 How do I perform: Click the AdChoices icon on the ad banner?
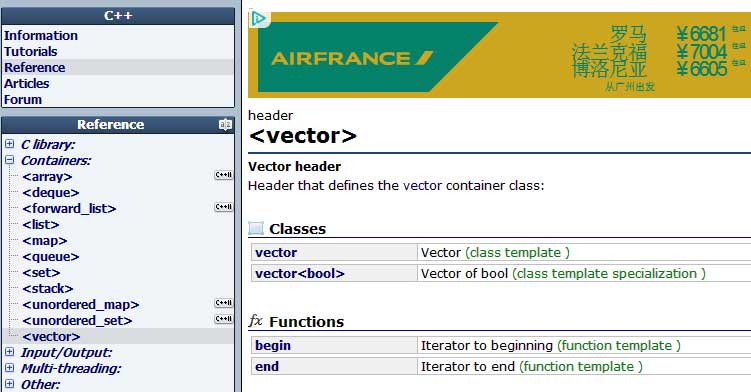[x=259, y=19]
